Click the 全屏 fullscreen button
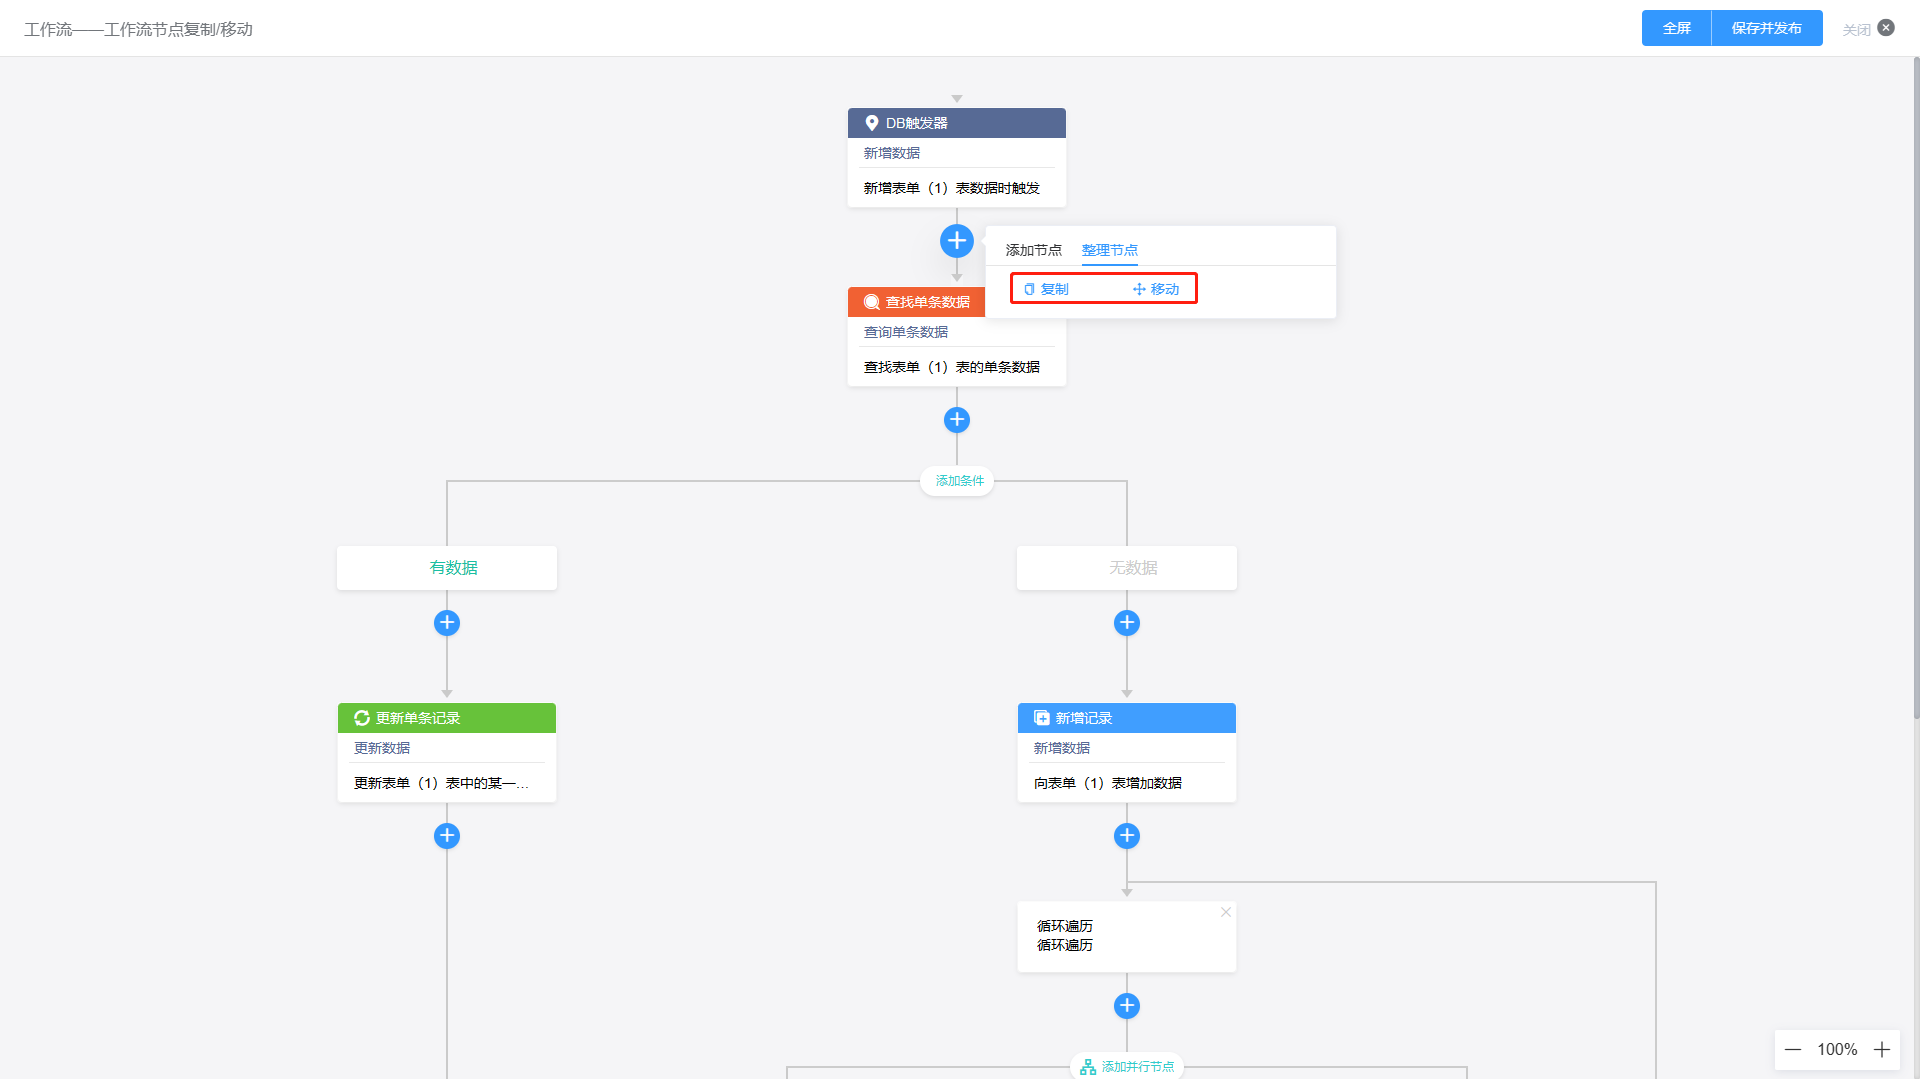The image size is (1920, 1079). click(1677, 28)
